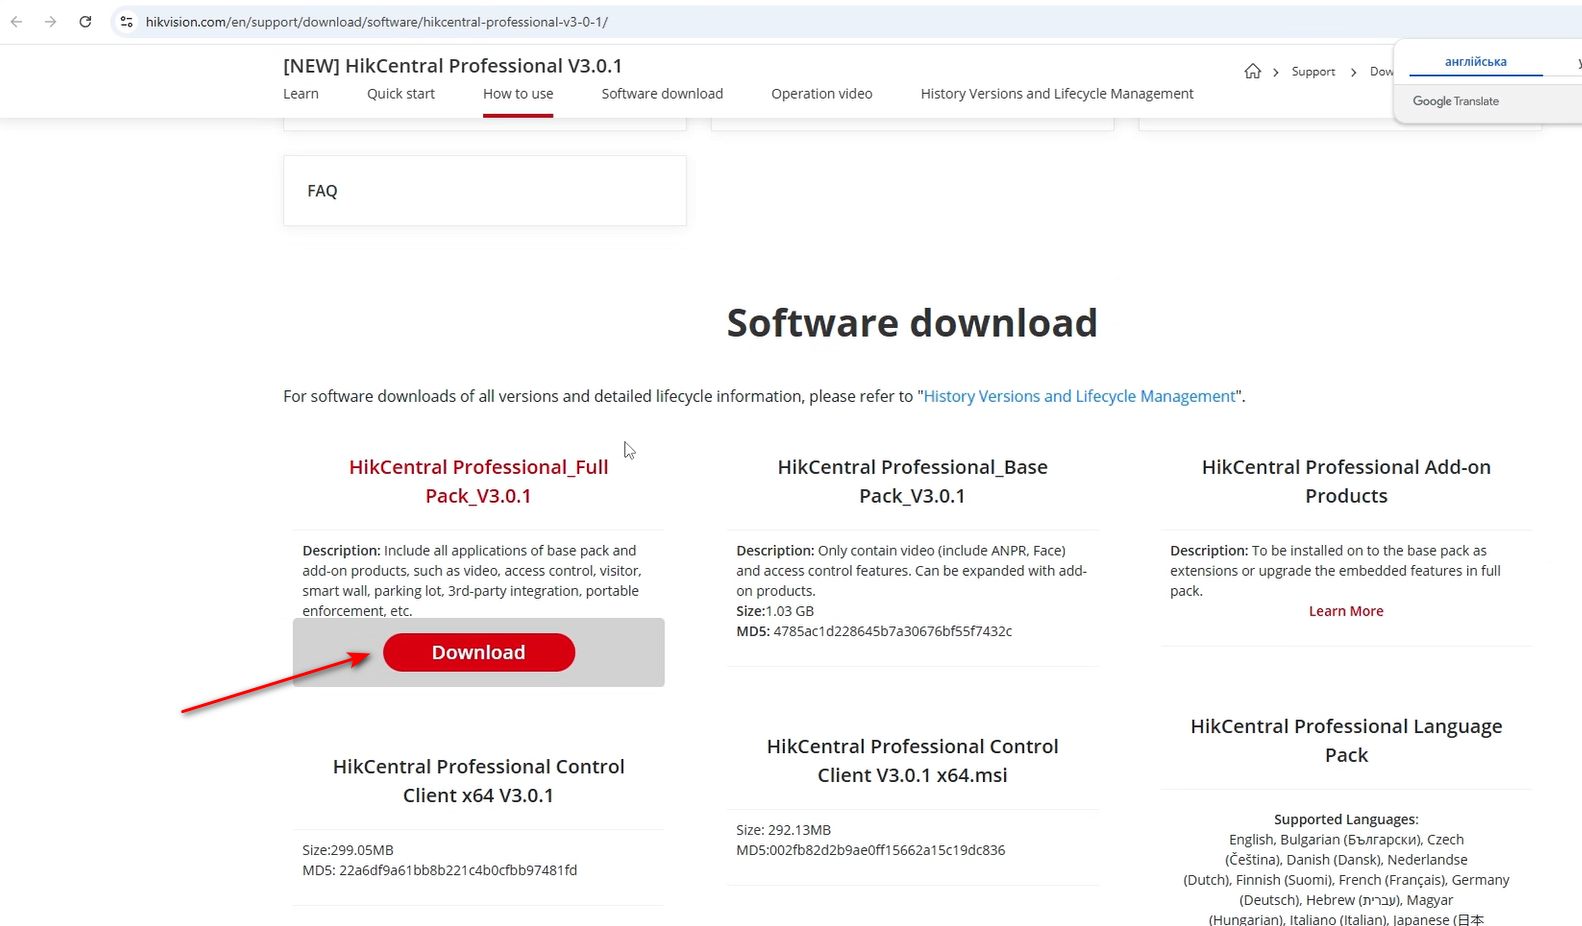The image size is (1582, 926).
Task: Open HikCentral Professional_Full Pack_V3.0.1 title
Action: point(478,481)
